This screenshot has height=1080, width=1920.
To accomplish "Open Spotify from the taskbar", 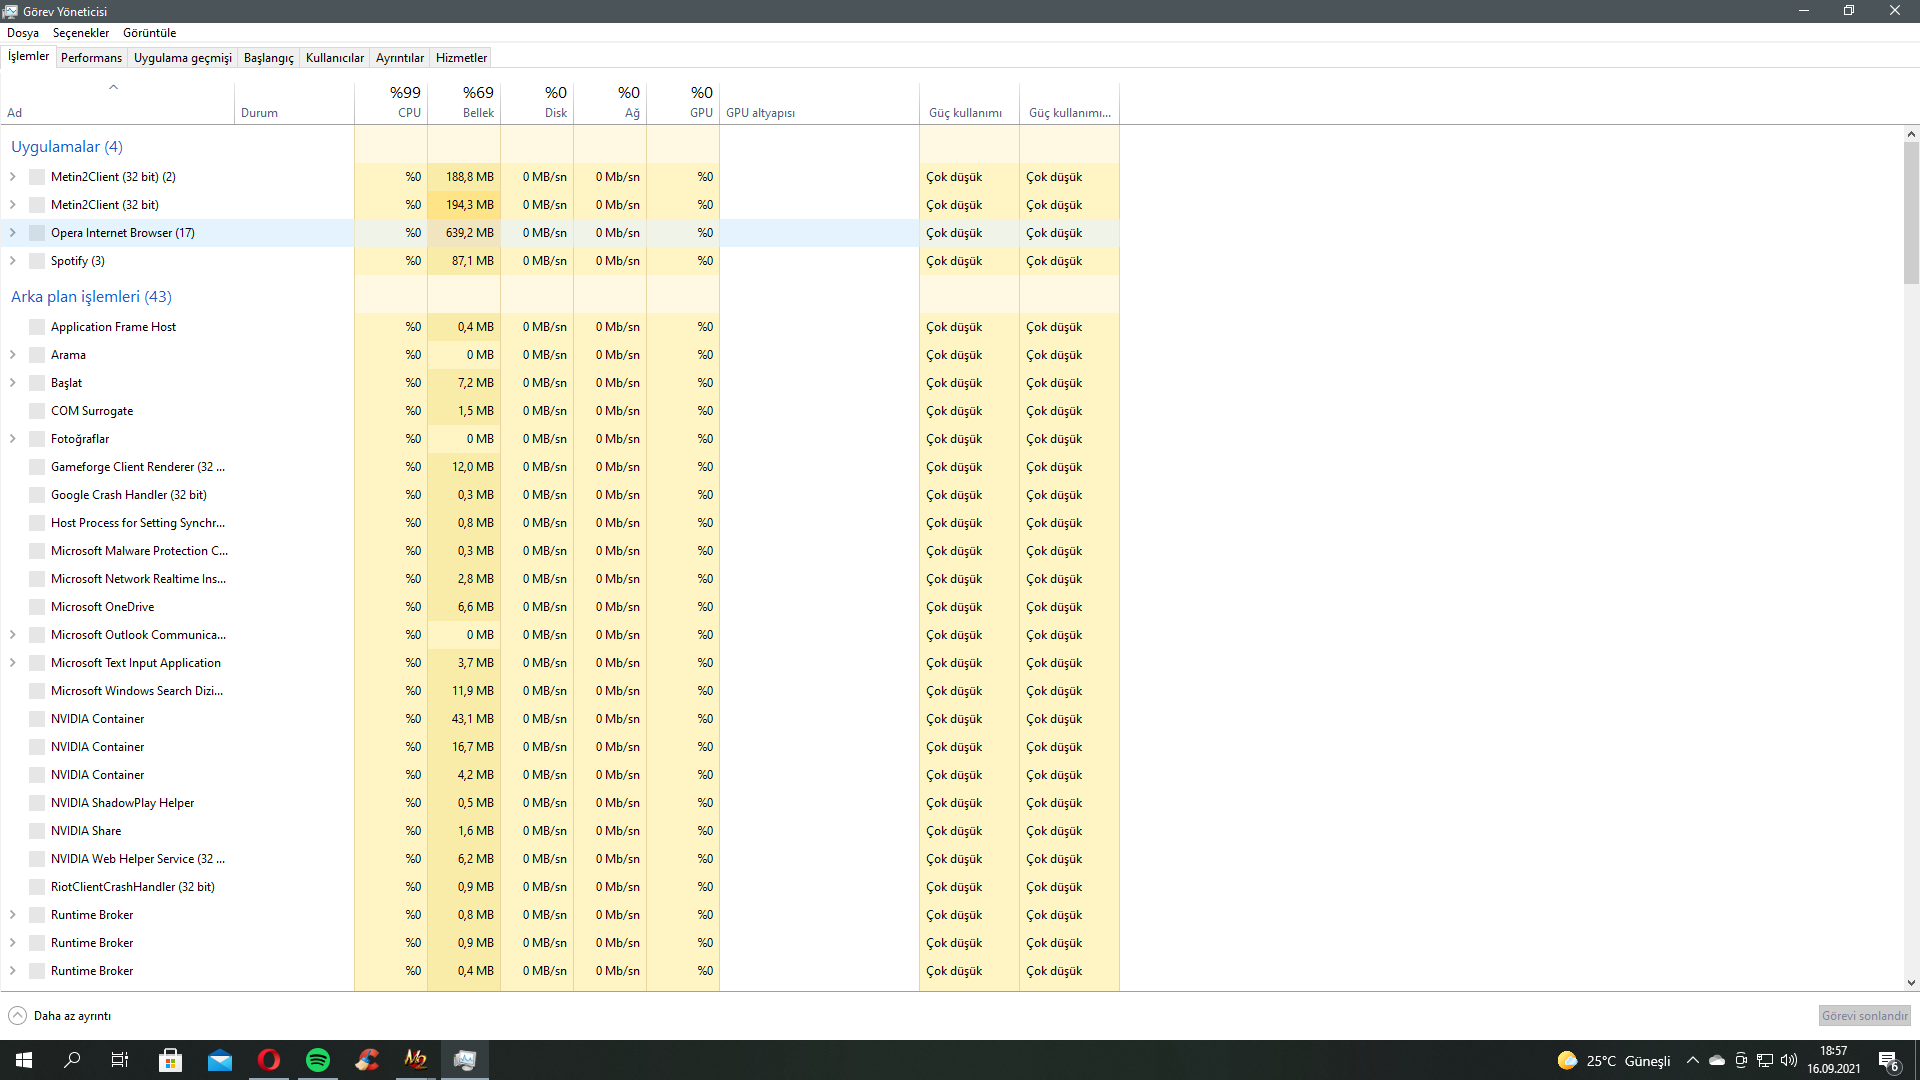I will [318, 1060].
